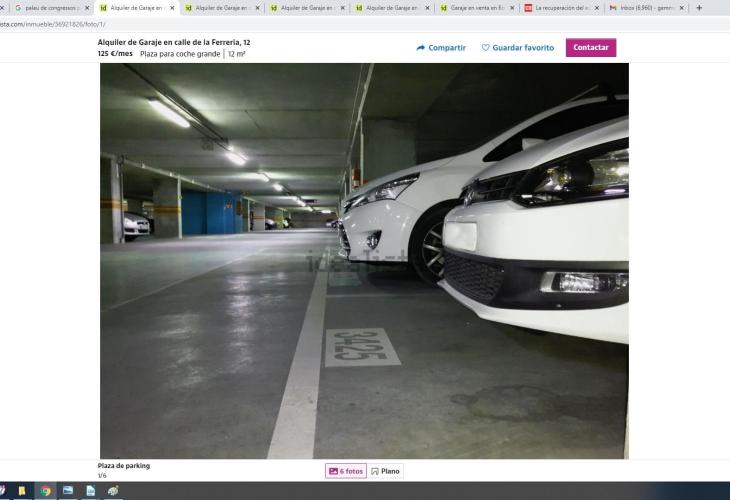This screenshot has width=730, height=500.
Task: Click the Contactar button
Action: [x=590, y=47]
